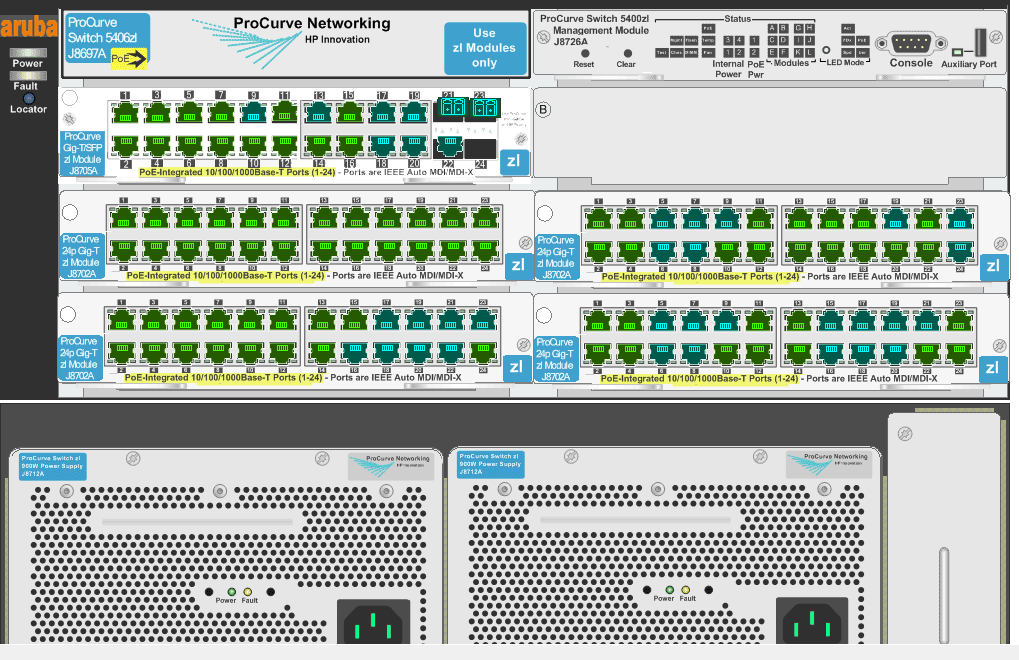Screen dimensions: 1019x660
Task: Click the AC power socket on the left power supply
Action: 373,624
